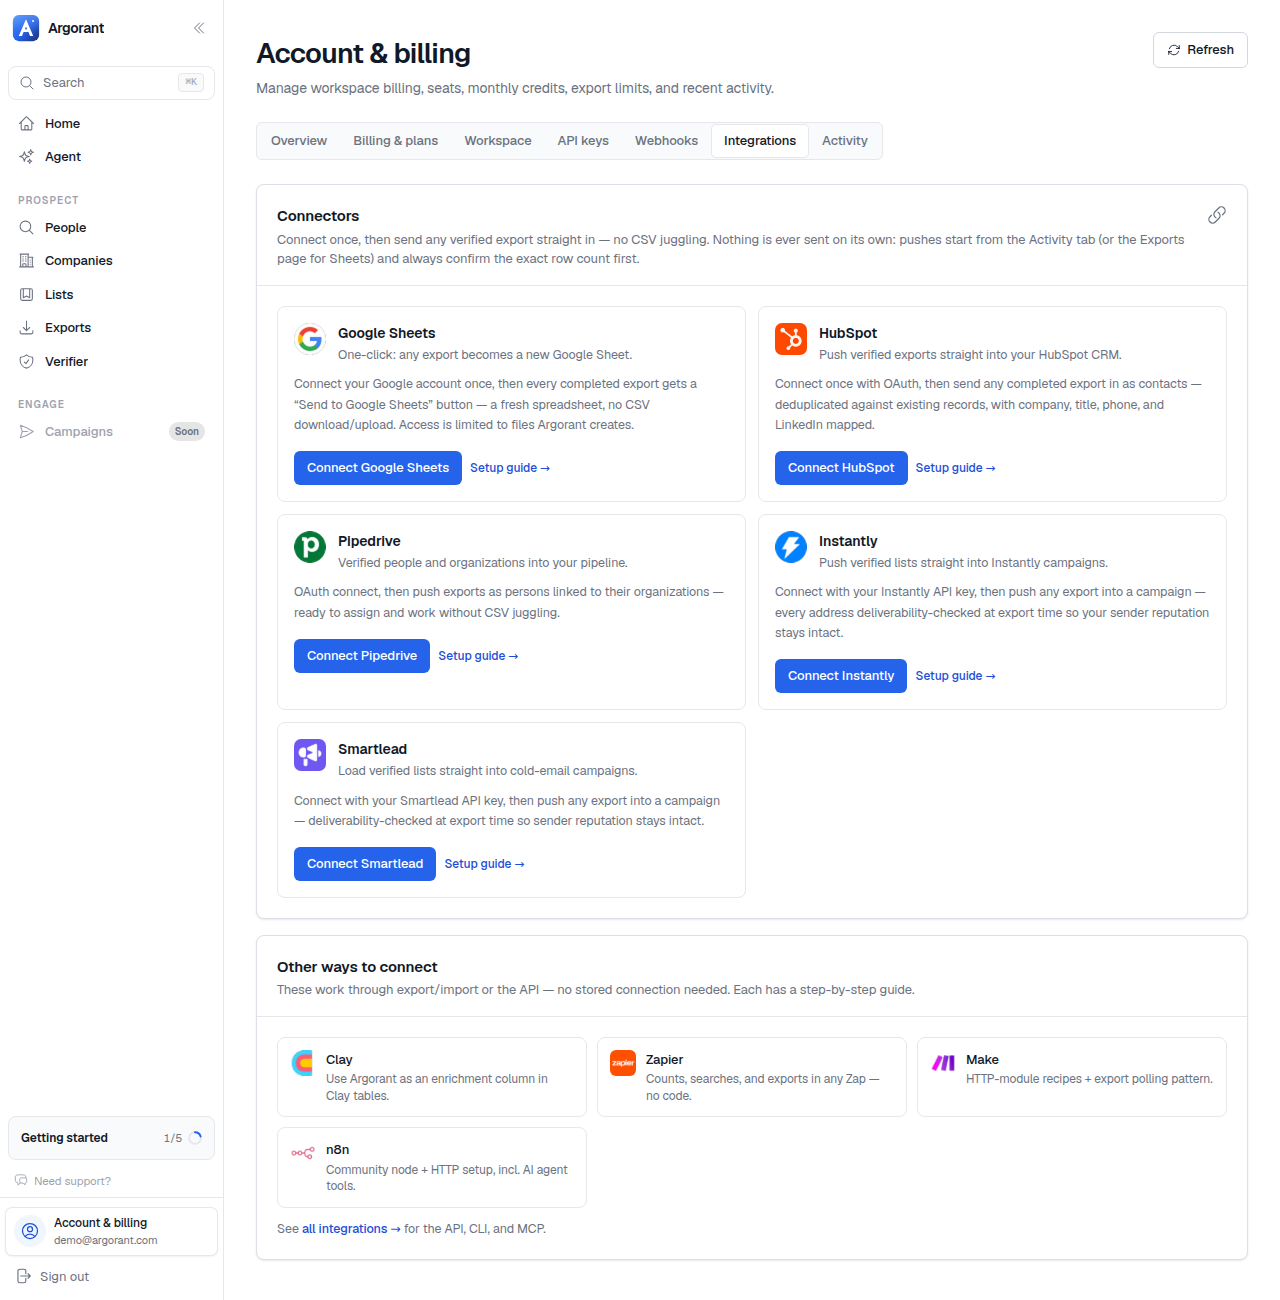Focus the sidebar Search field
1280x1300 pixels.
(x=111, y=83)
